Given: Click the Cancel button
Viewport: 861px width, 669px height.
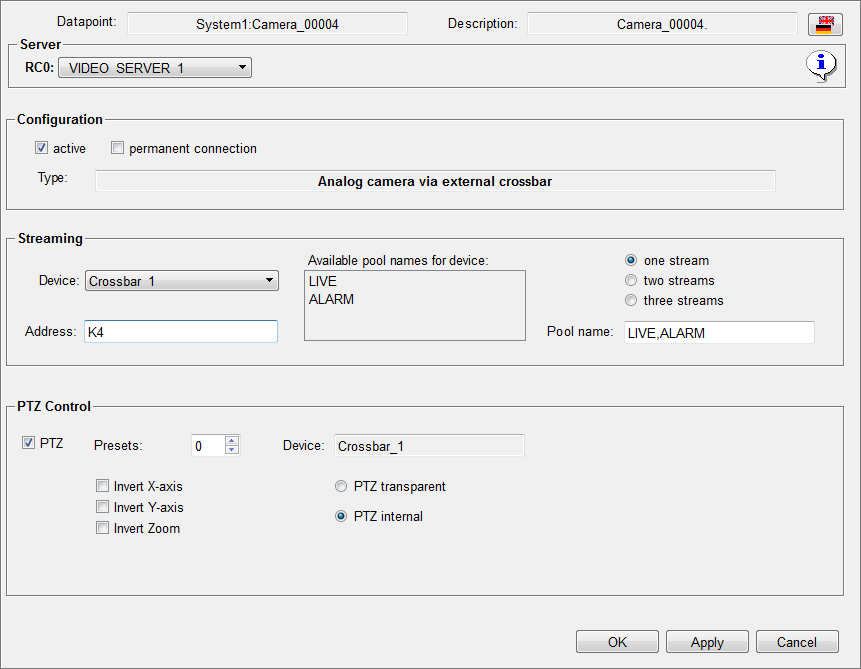Looking at the screenshot, I should pos(796,642).
